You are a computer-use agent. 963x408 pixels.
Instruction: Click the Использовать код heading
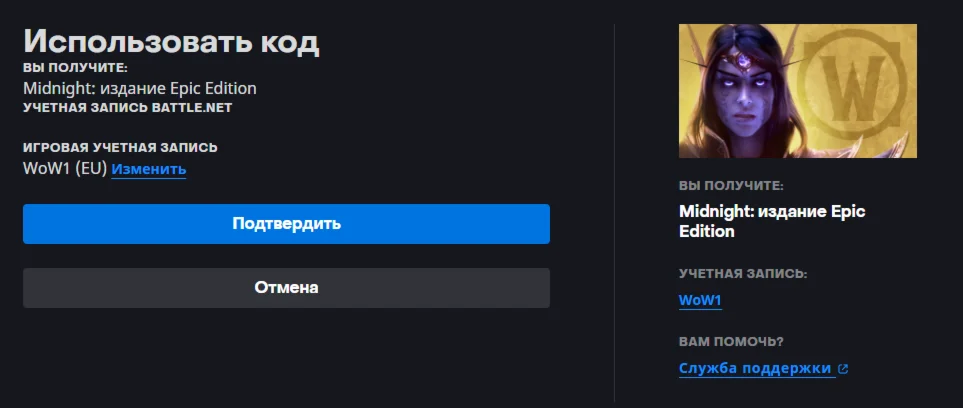point(171,41)
